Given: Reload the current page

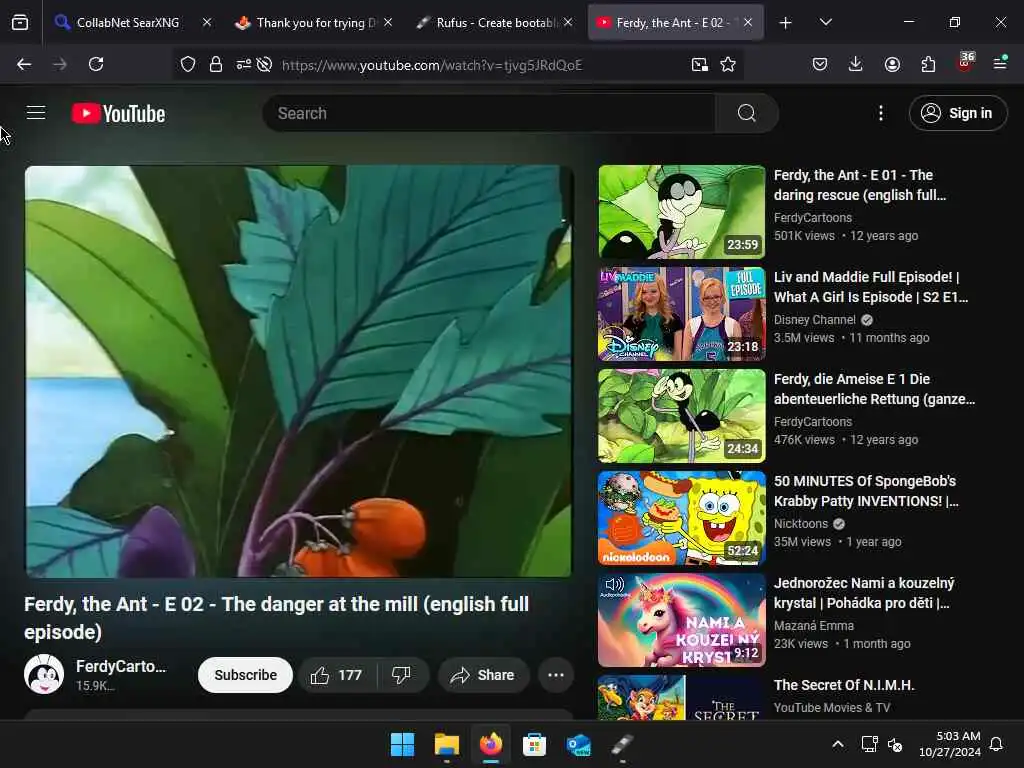Looking at the screenshot, I should pos(96,64).
